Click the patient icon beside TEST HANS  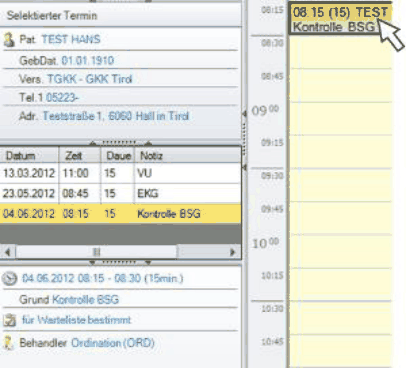9,40
